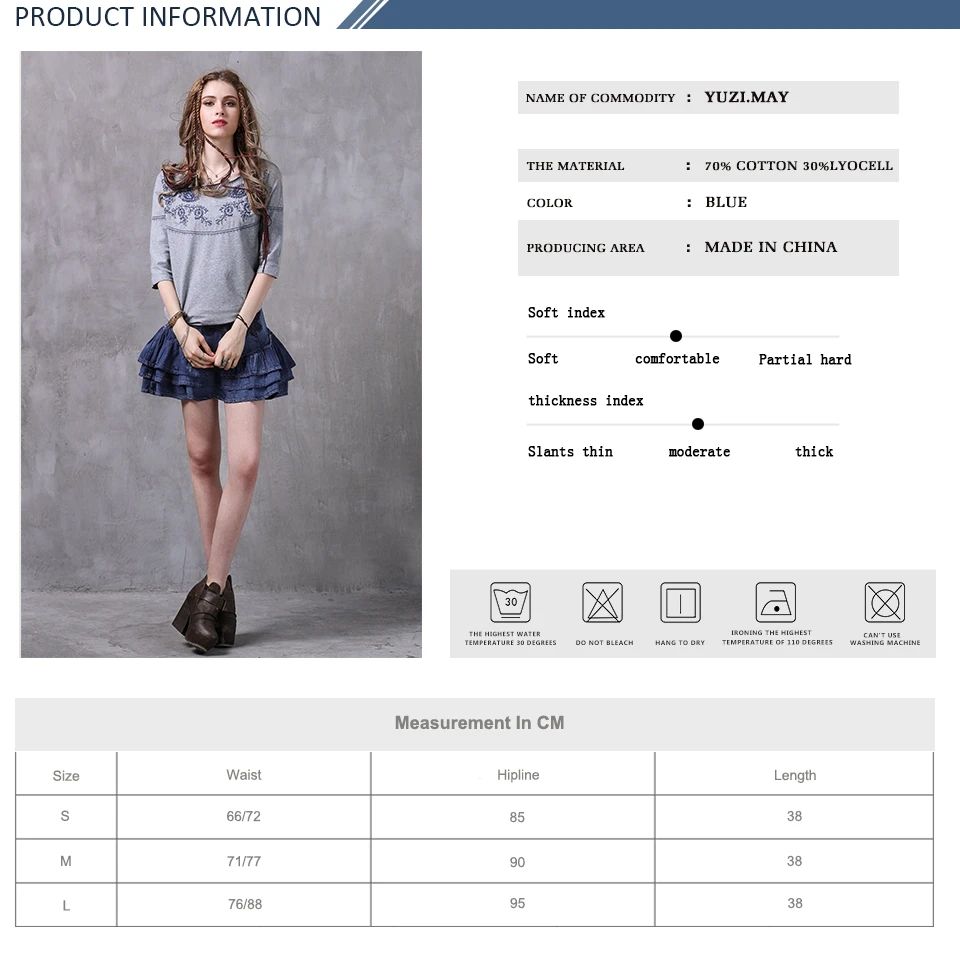Click the hang to dry icon

pos(680,602)
